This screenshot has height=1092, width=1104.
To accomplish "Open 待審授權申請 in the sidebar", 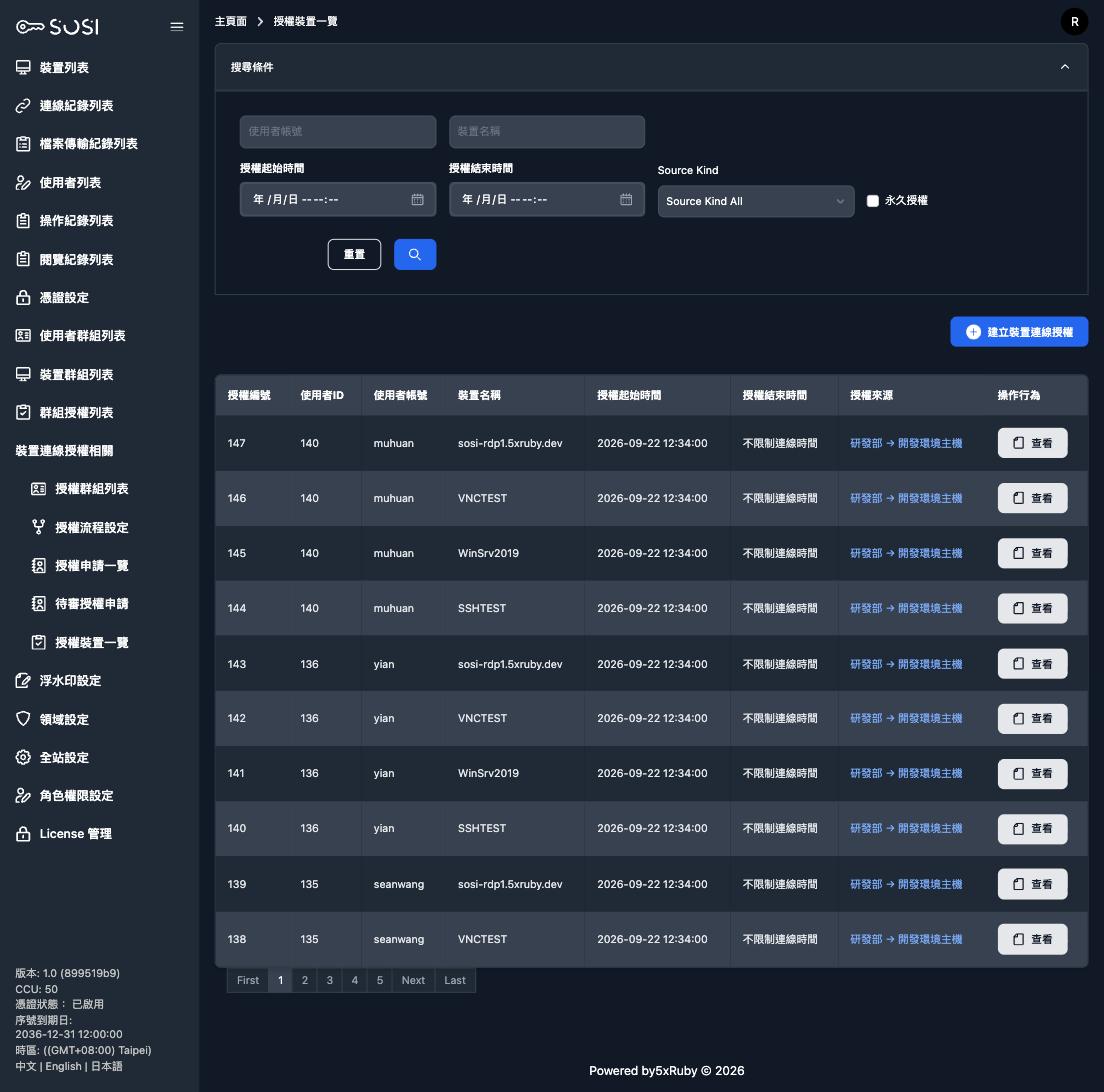I will tap(92, 604).
